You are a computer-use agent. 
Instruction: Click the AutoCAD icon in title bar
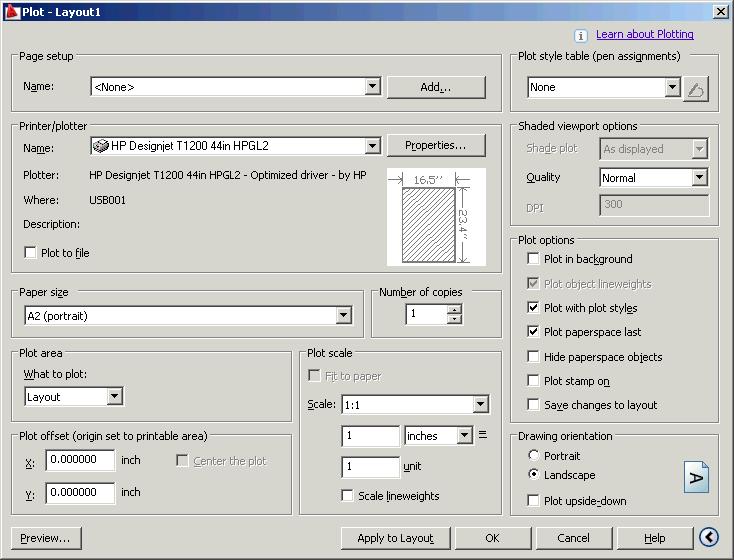(x=12, y=12)
